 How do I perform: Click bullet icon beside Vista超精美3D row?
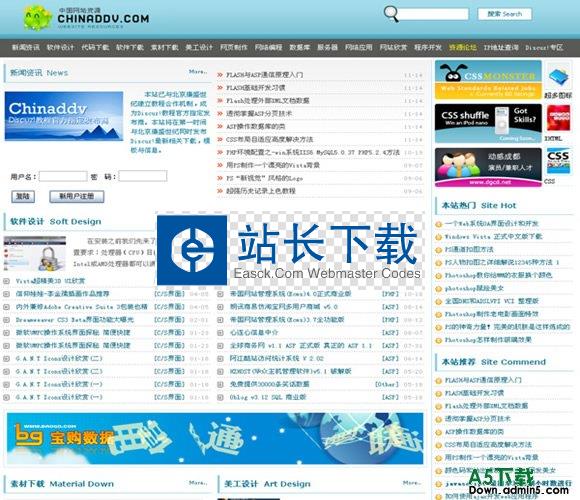(x=6, y=281)
